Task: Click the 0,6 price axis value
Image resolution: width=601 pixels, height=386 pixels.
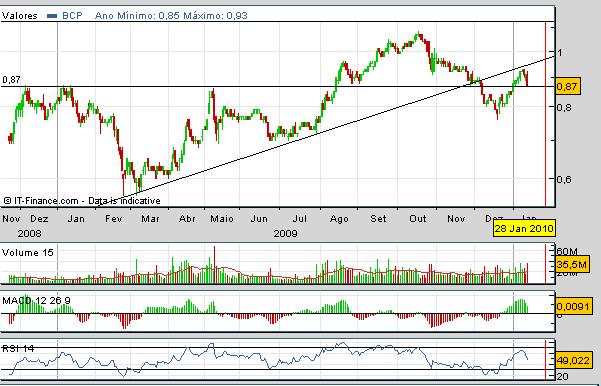Action: 564,179
